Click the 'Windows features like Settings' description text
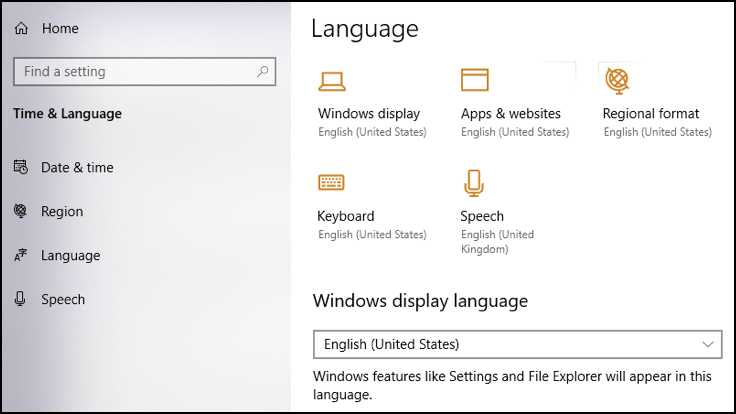The width and height of the screenshot is (736, 414). pyautogui.click(x=512, y=385)
